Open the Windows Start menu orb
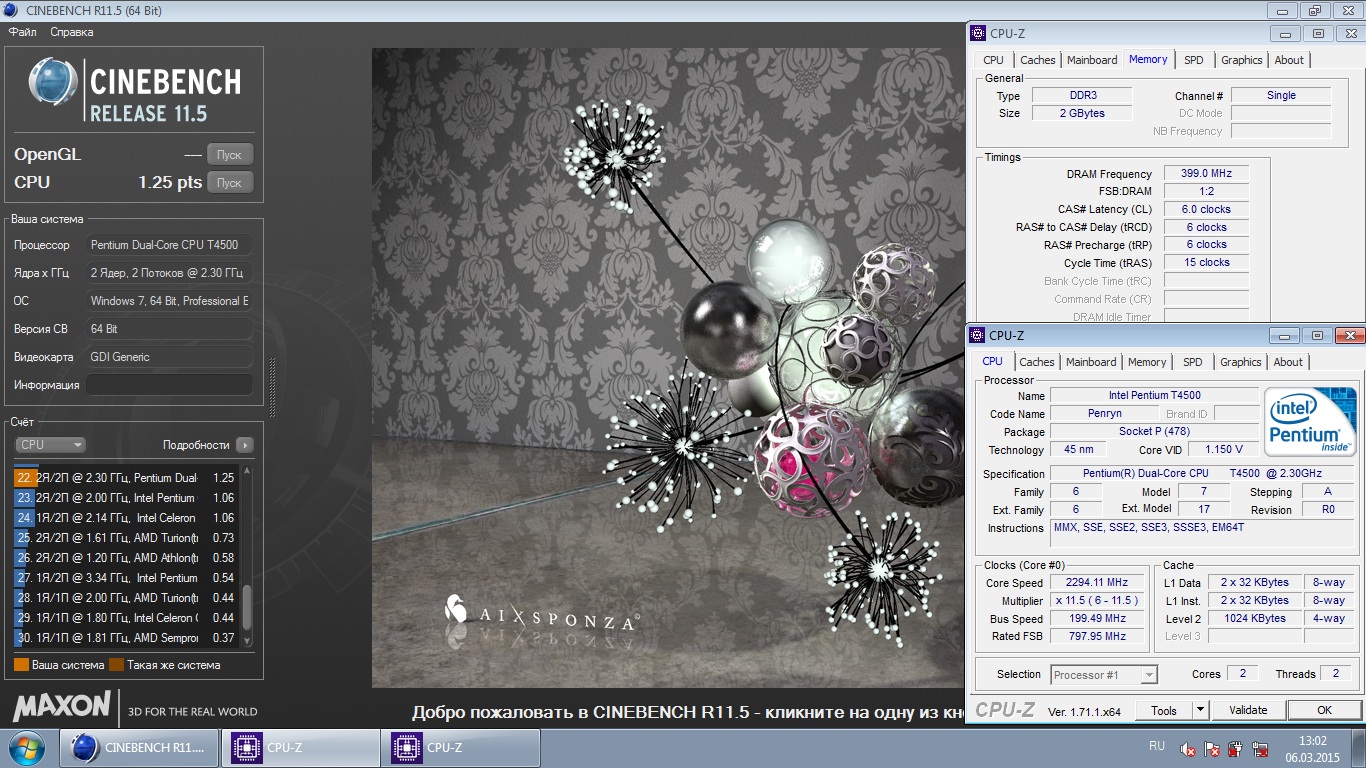The height and width of the screenshot is (768, 1366). pos(26,747)
